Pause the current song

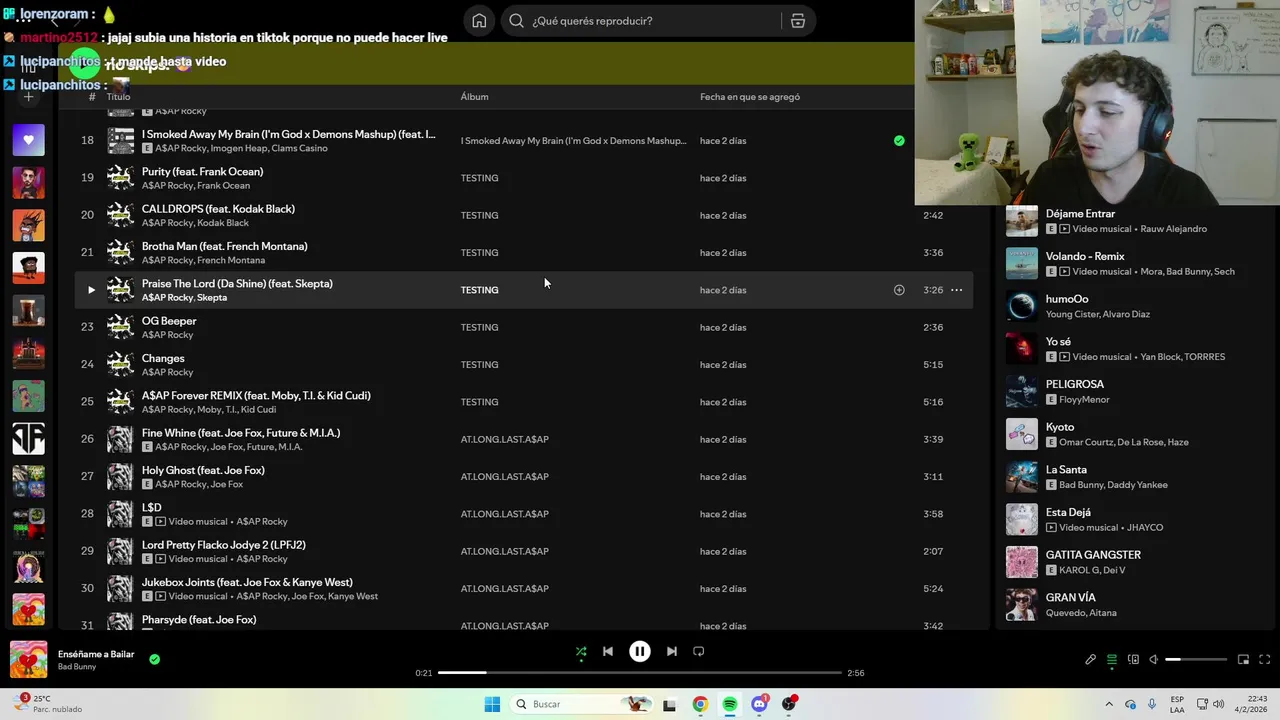pyautogui.click(x=640, y=651)
